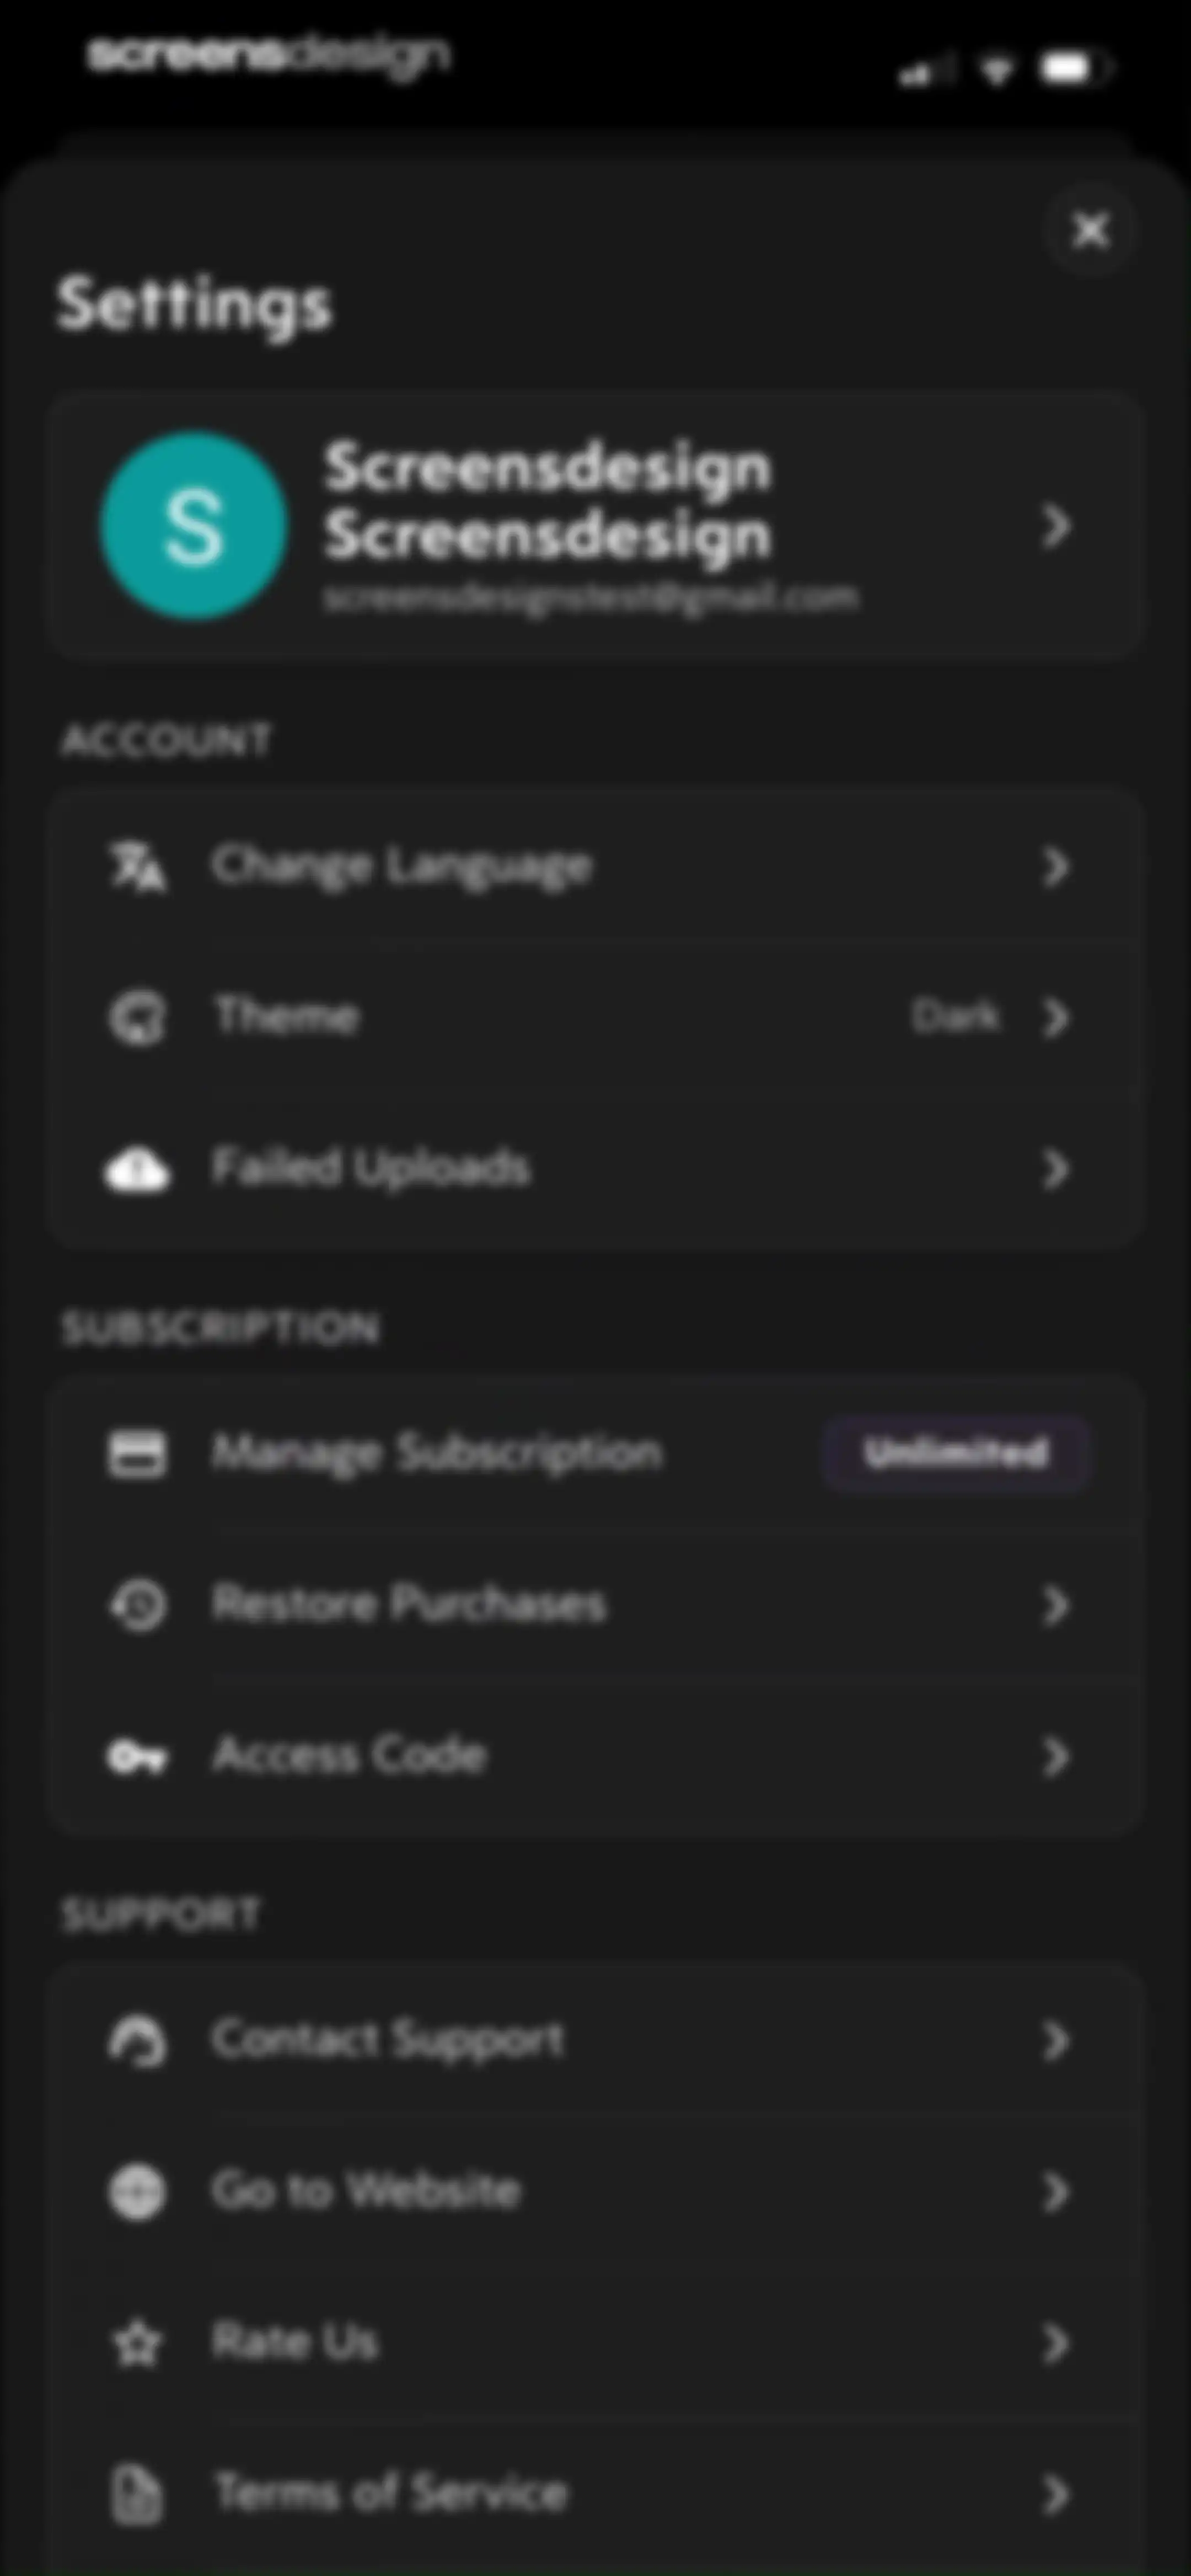
Task: Click the Go to Website globe icon
Action: pyautogui.click(x=137, y=2192)
